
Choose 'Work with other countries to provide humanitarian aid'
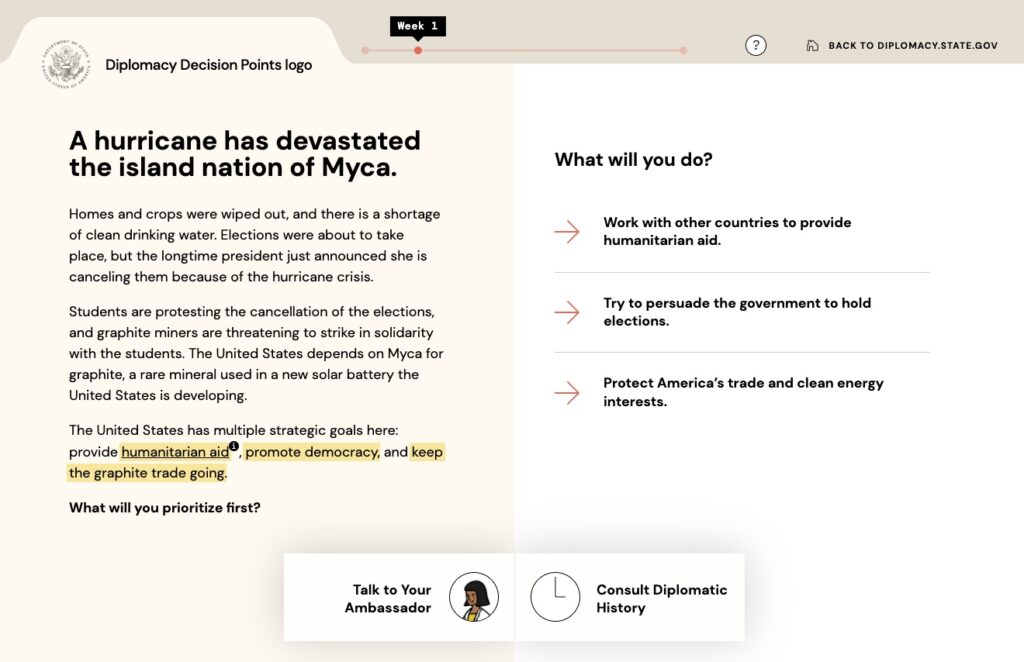(727, 231)
